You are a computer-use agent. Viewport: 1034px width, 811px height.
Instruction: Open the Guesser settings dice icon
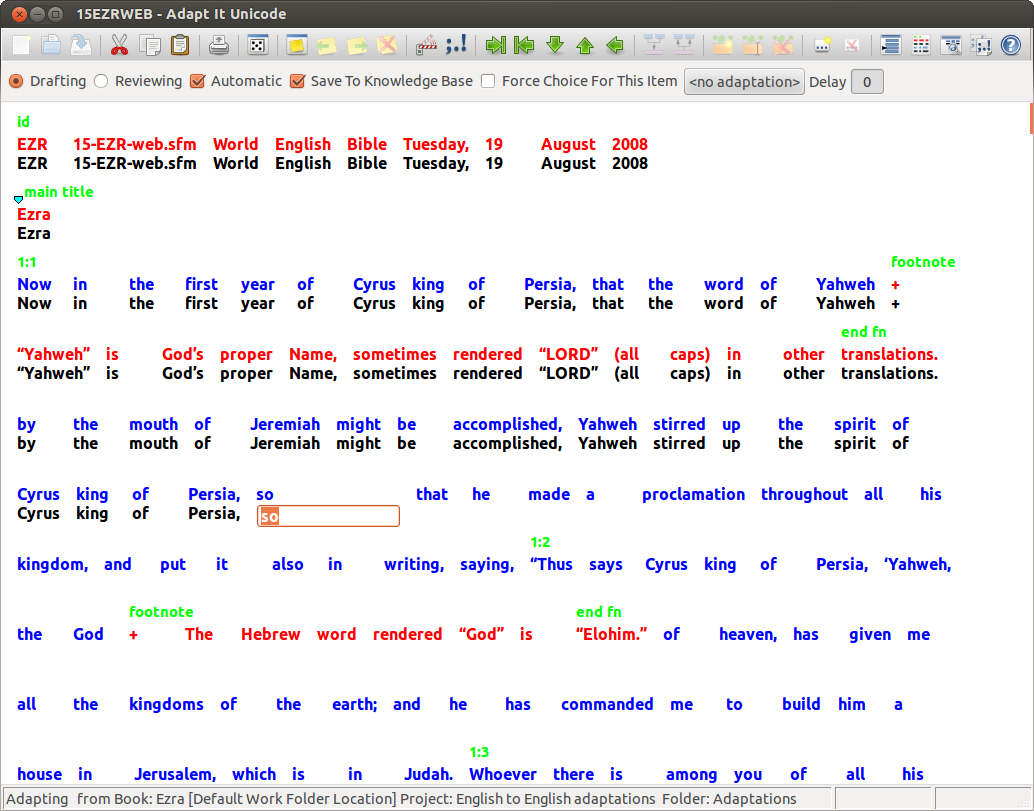[x=257, y=45]
